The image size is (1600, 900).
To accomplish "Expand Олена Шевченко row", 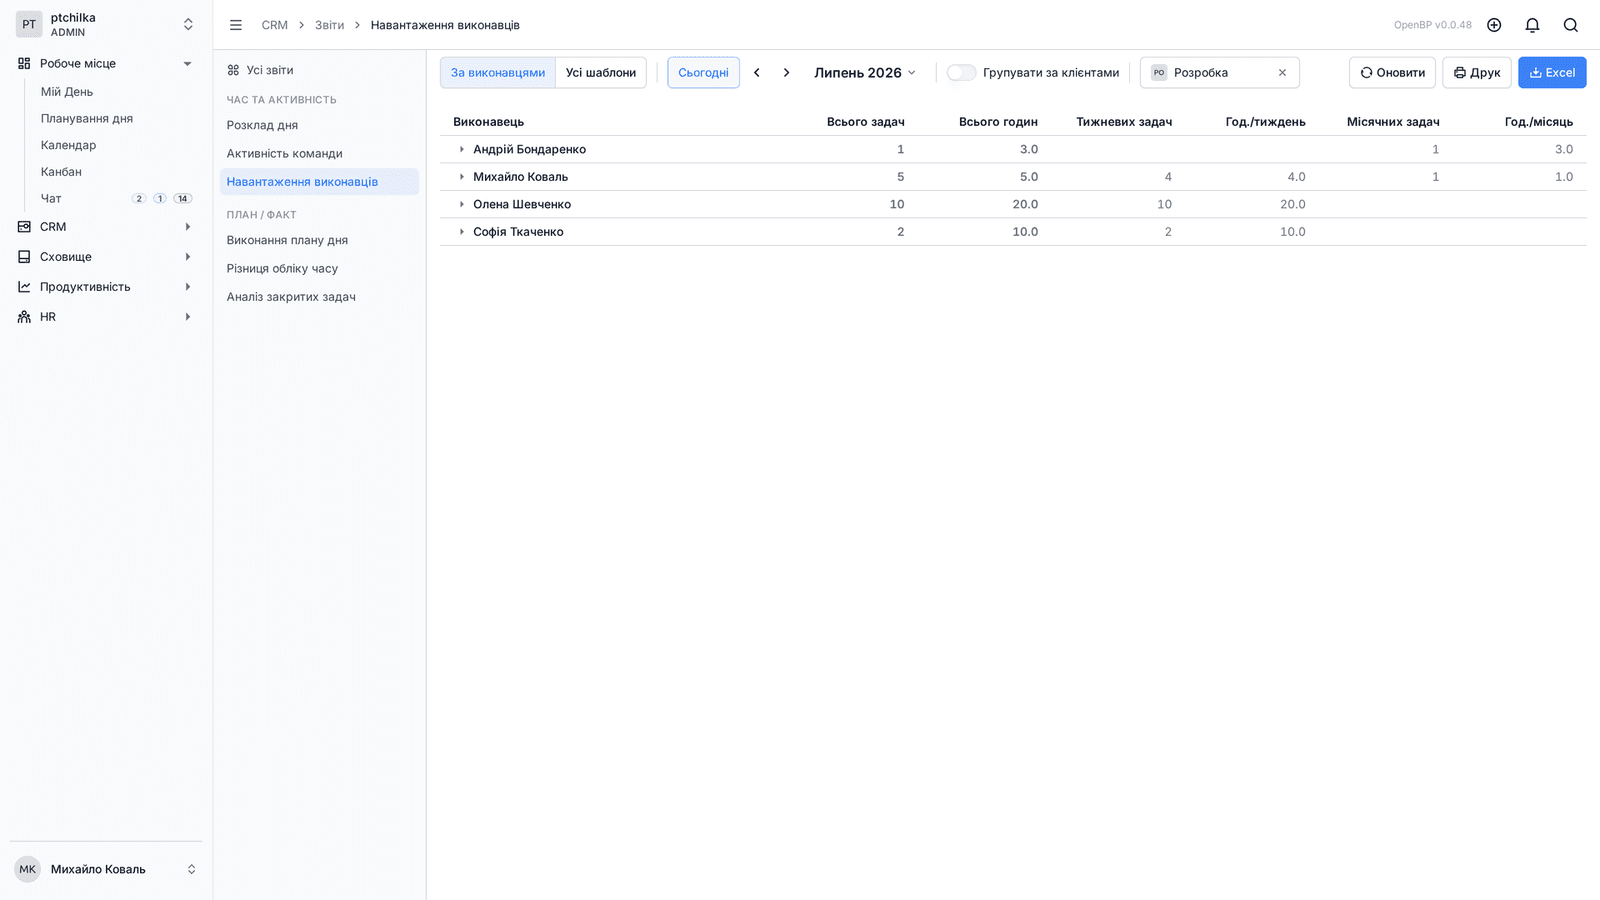I will 461,204.
